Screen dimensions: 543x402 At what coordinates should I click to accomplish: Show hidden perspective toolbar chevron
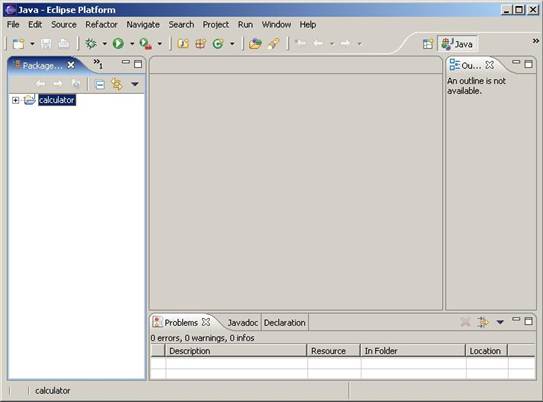coord(536,41)
